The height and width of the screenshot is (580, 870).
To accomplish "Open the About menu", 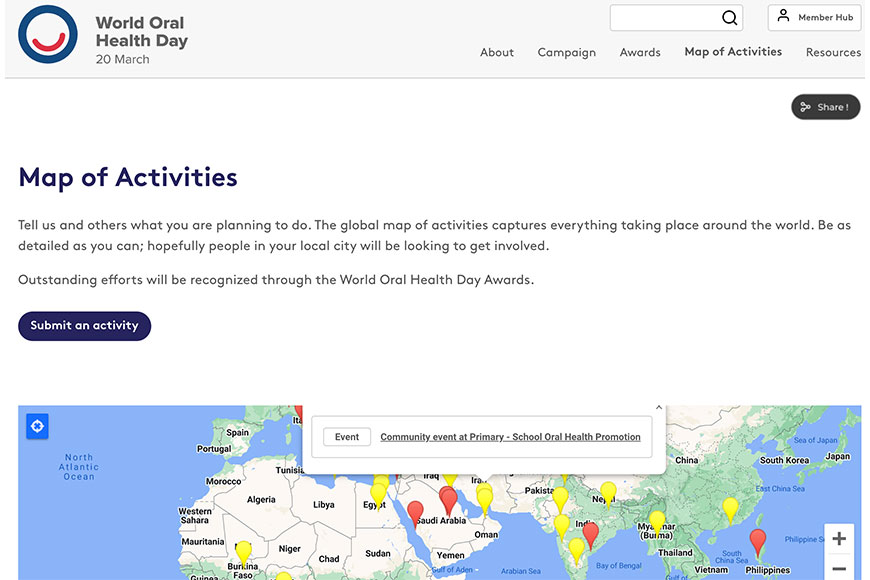I will tap(497, 52).
